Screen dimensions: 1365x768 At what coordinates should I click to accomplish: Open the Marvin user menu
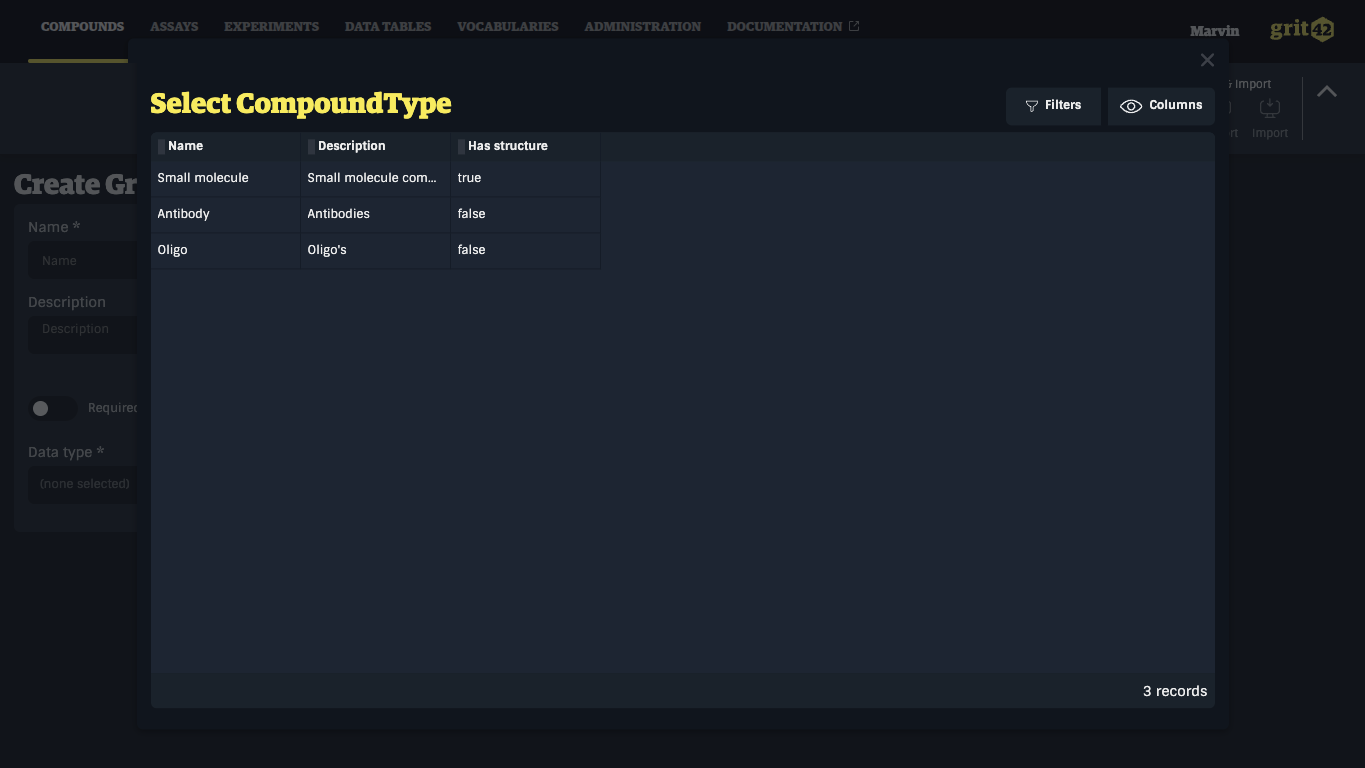tap(1214, 31)
